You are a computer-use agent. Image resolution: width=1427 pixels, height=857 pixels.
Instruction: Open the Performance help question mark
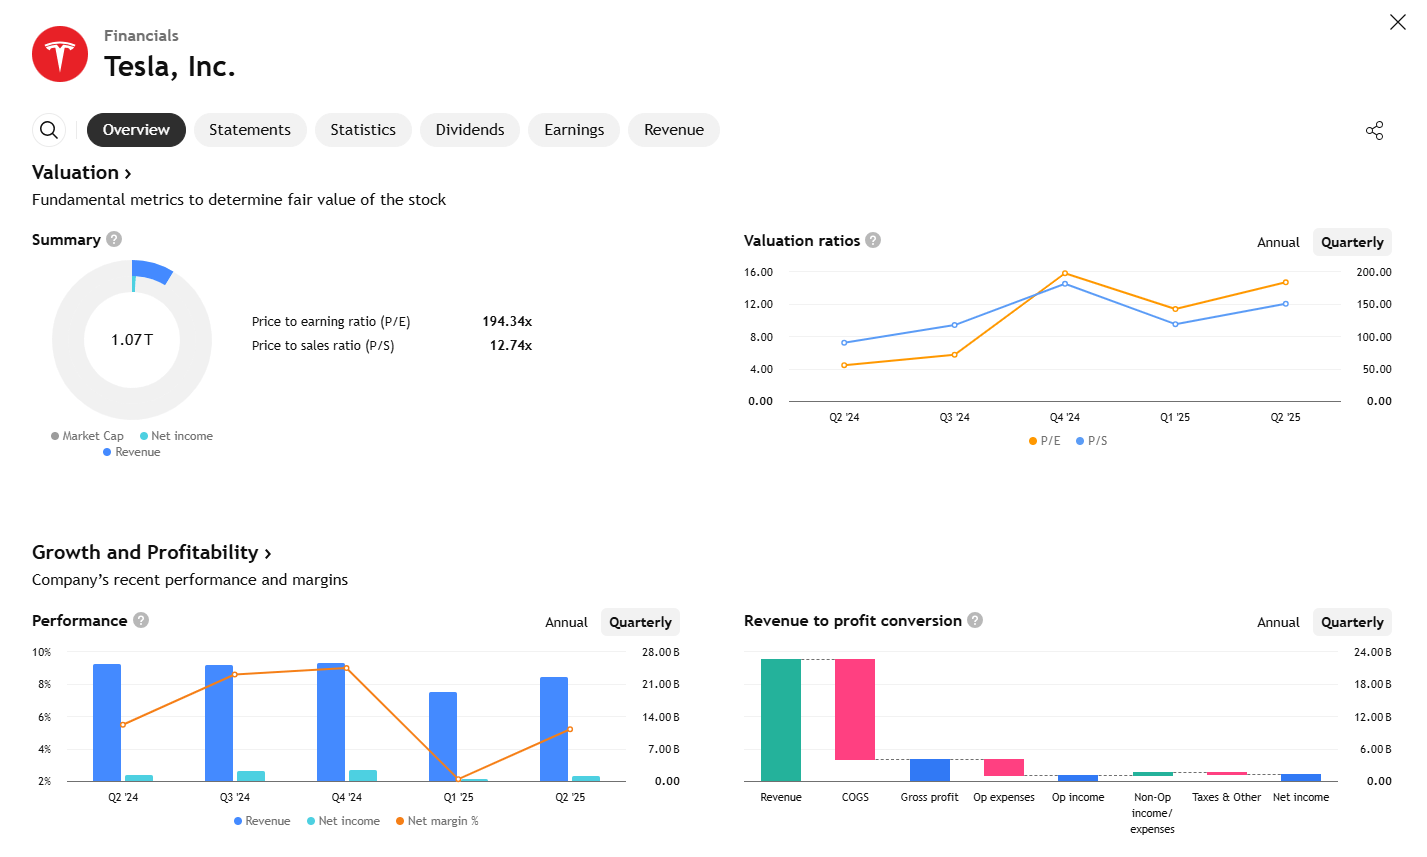tap(141, 620)
